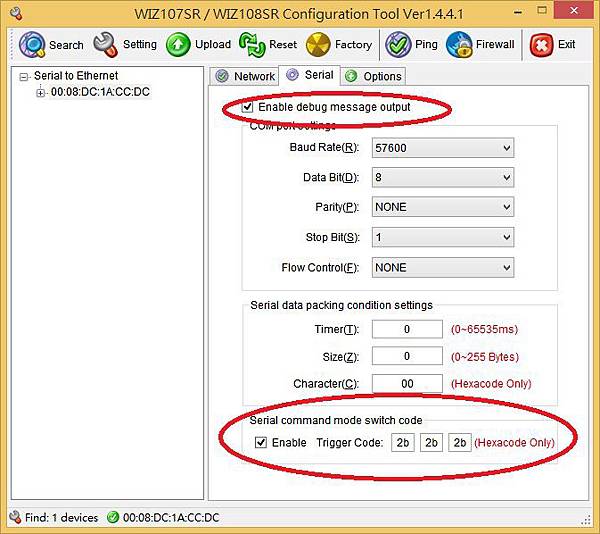This screenshot has height=534, width=600.
Task: Click the Options tab green icon
Action: tap(351, 76)
